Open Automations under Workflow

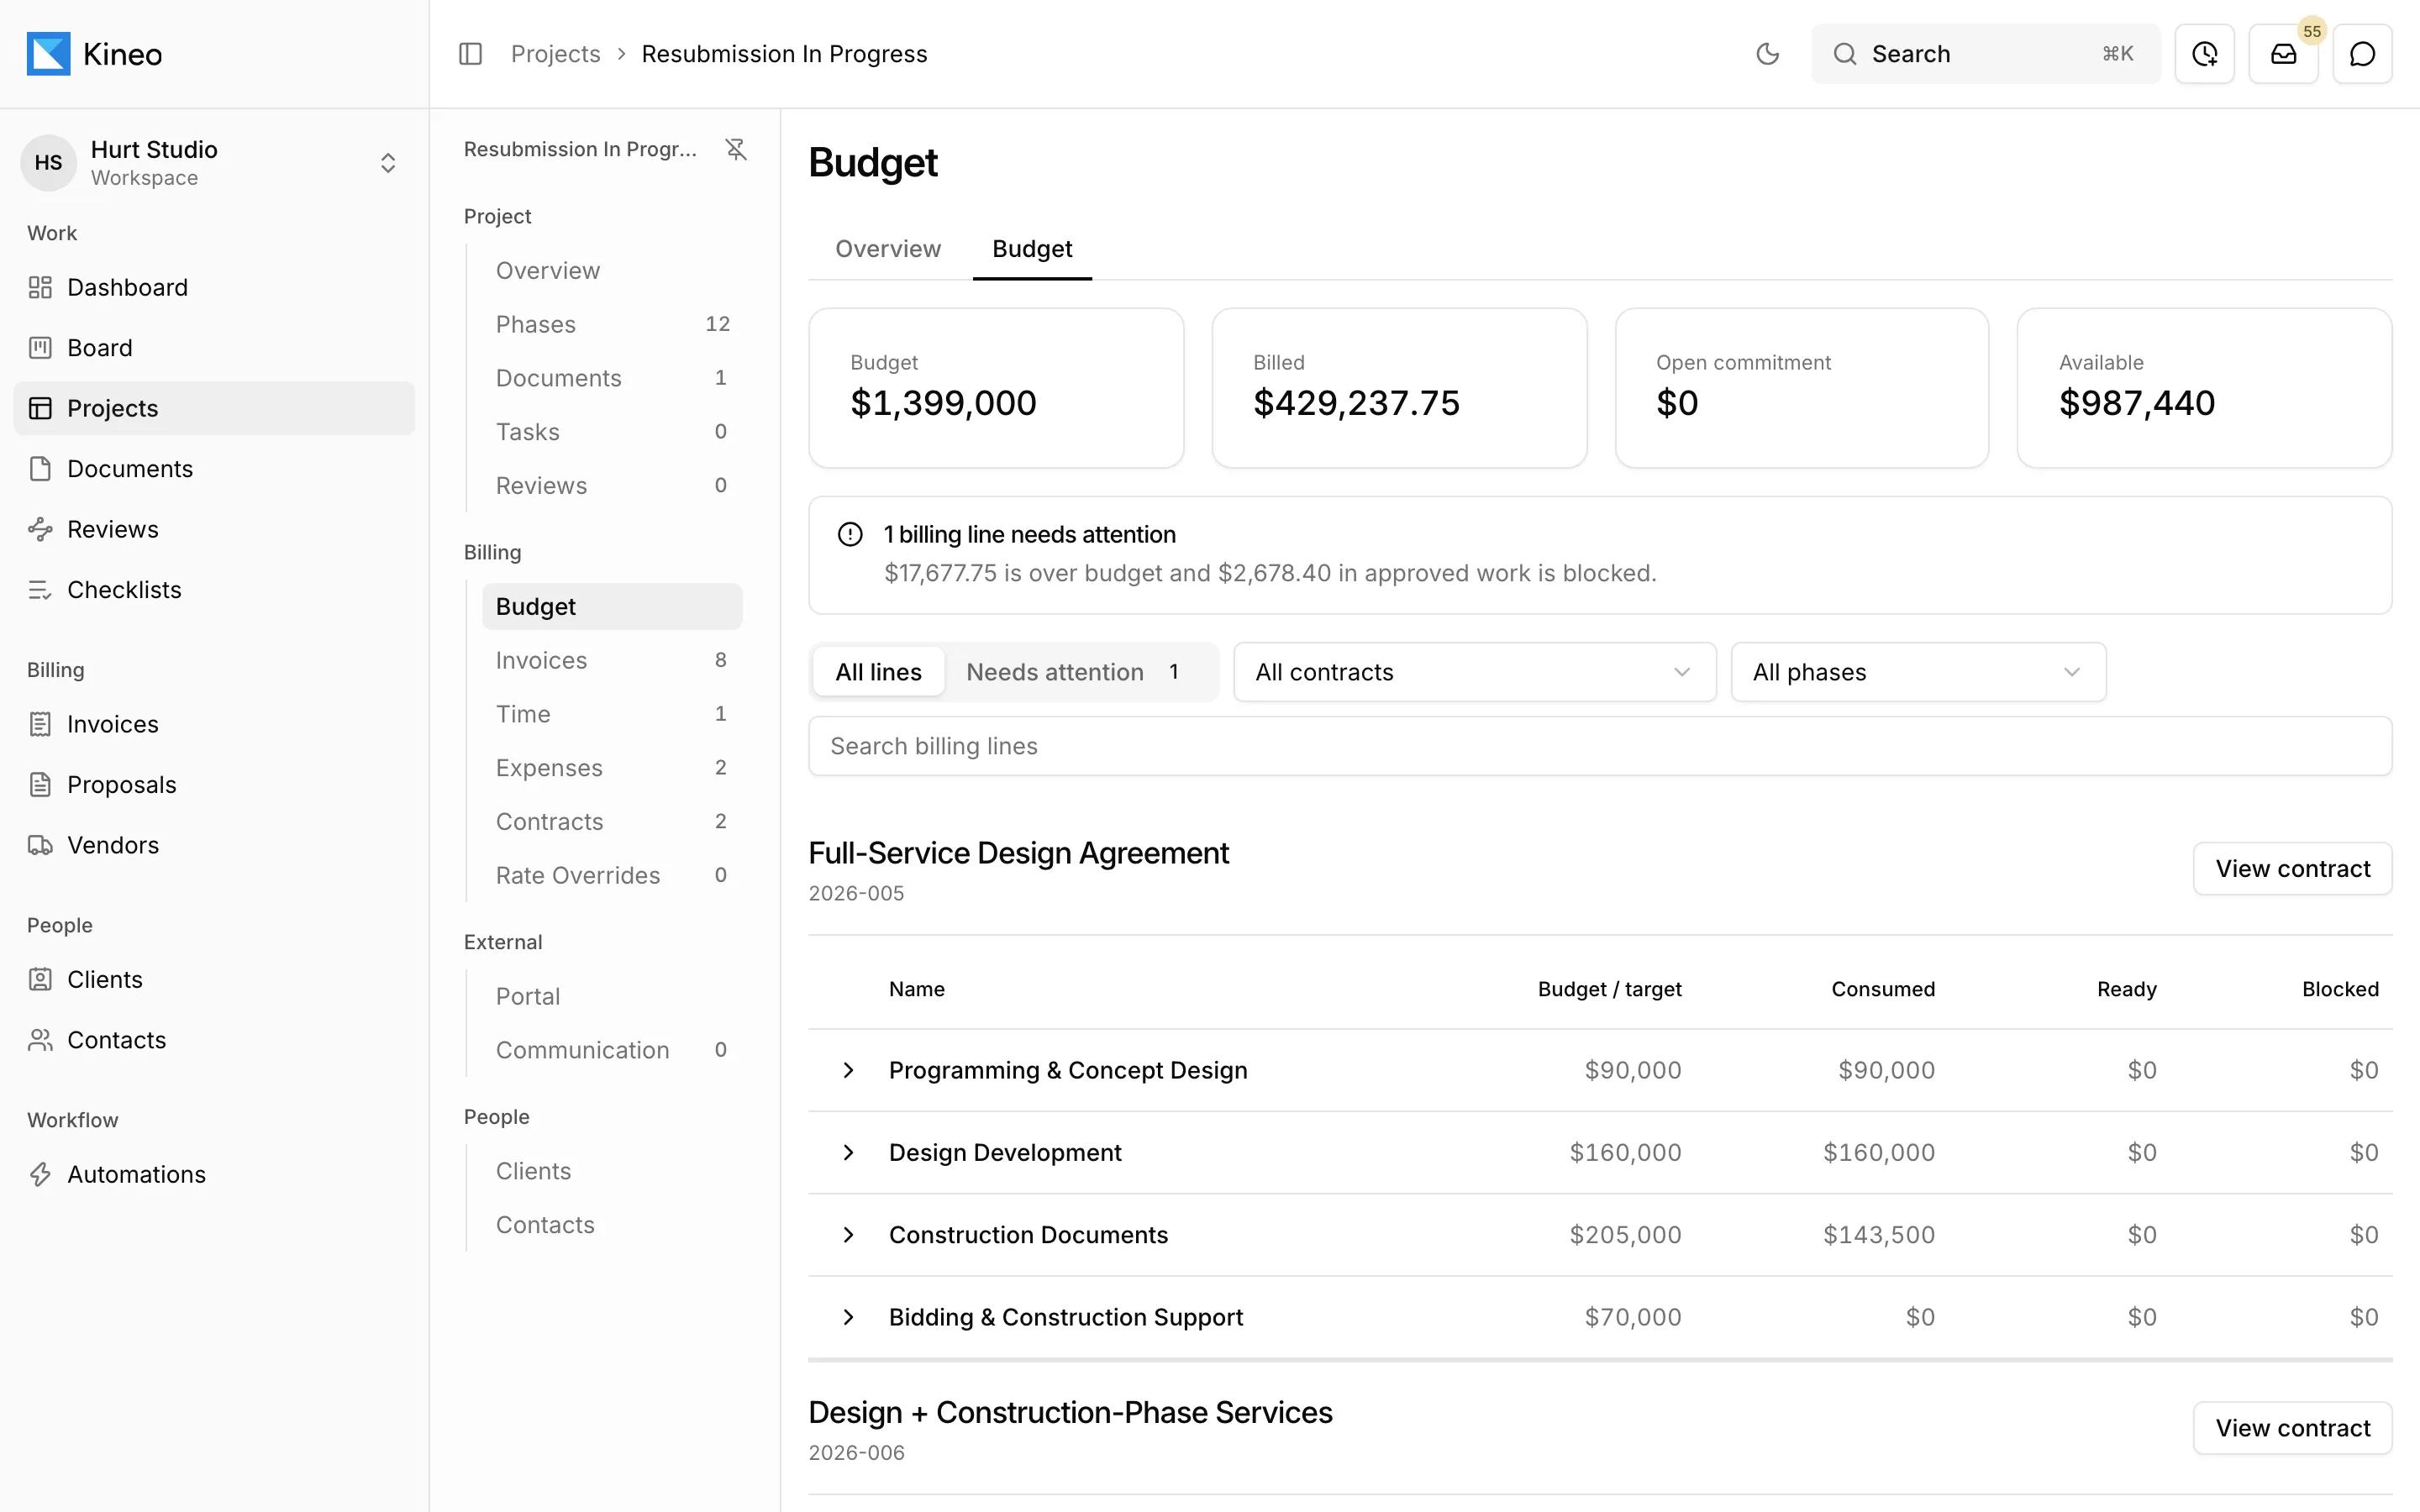coord(214,1175)
